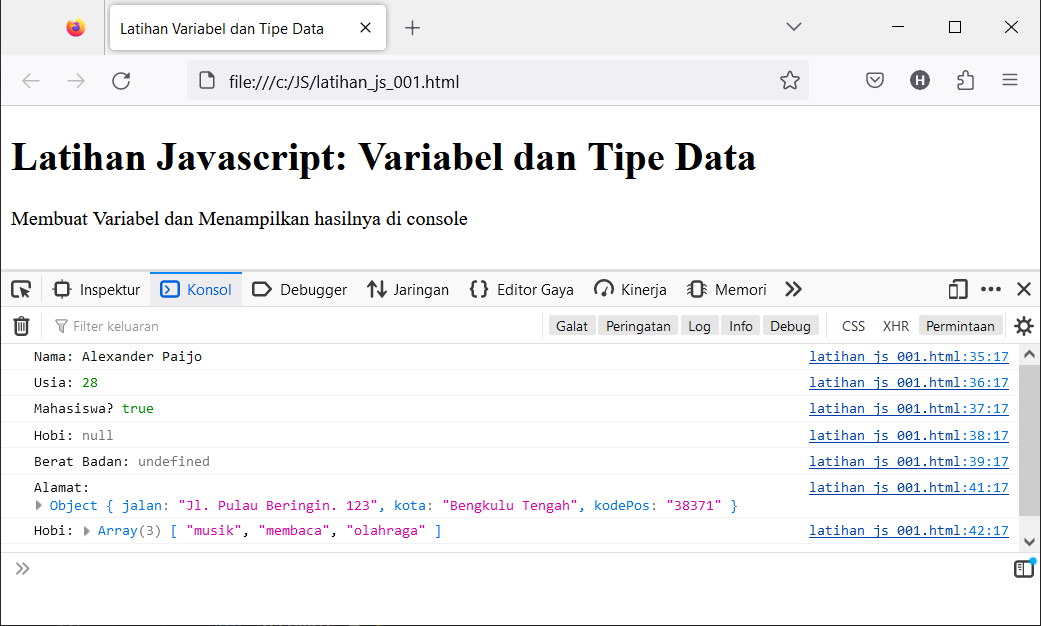This screenshot has height=626, width=1041.
Task: Open the Extensions puzzle icon
Action: point(965,81)
